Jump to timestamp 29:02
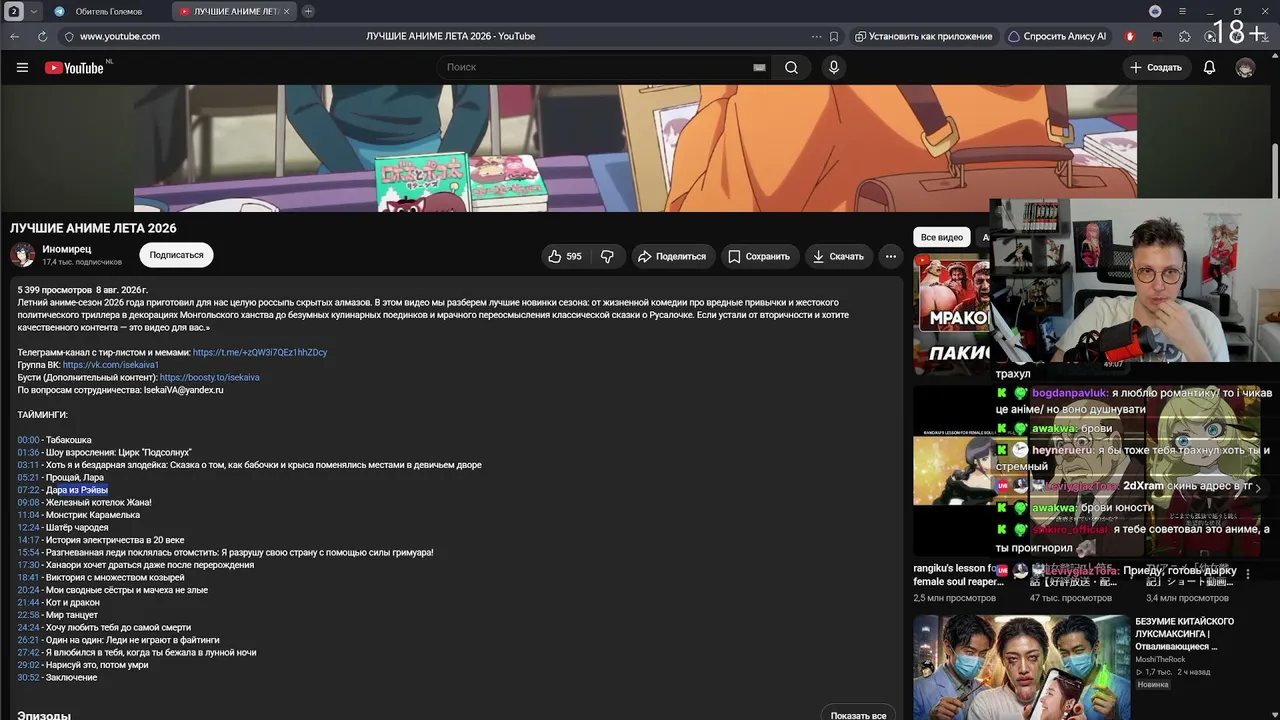The height and width of the screenshot is (720, 1280). [x=28, y=665]
